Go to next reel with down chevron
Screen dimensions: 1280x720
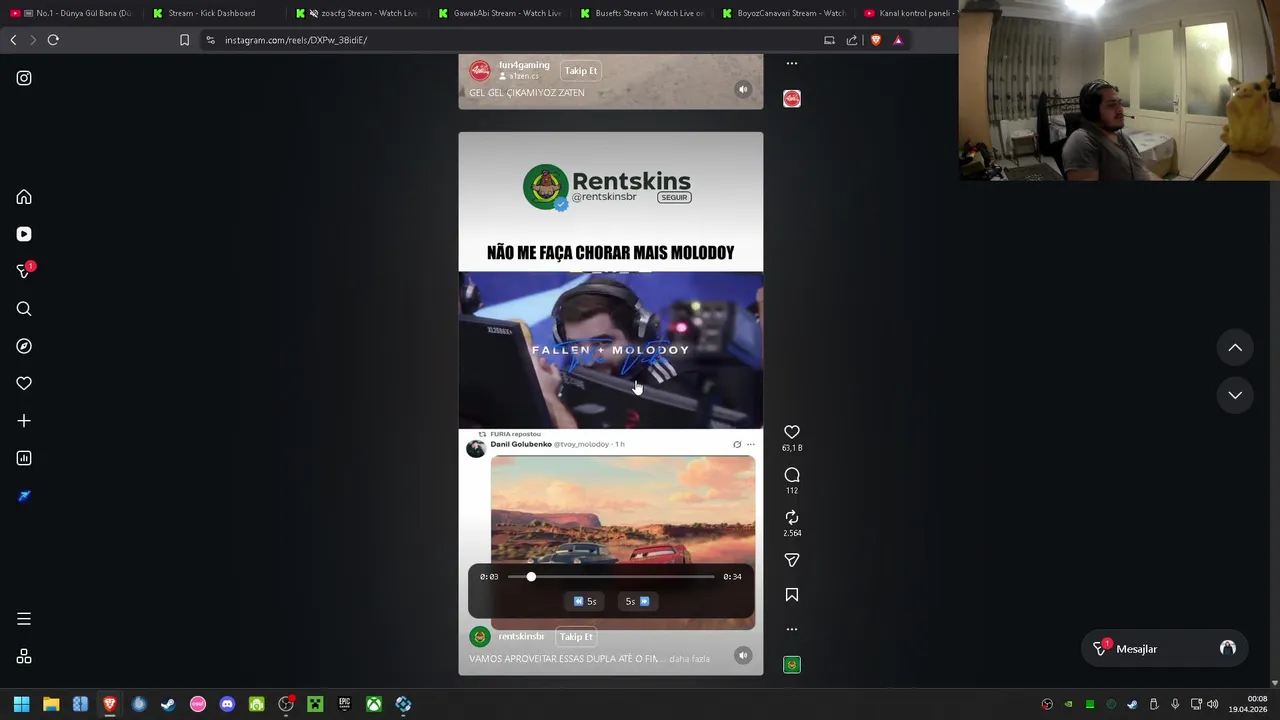pyautogui.click(x=1235, y=395)
